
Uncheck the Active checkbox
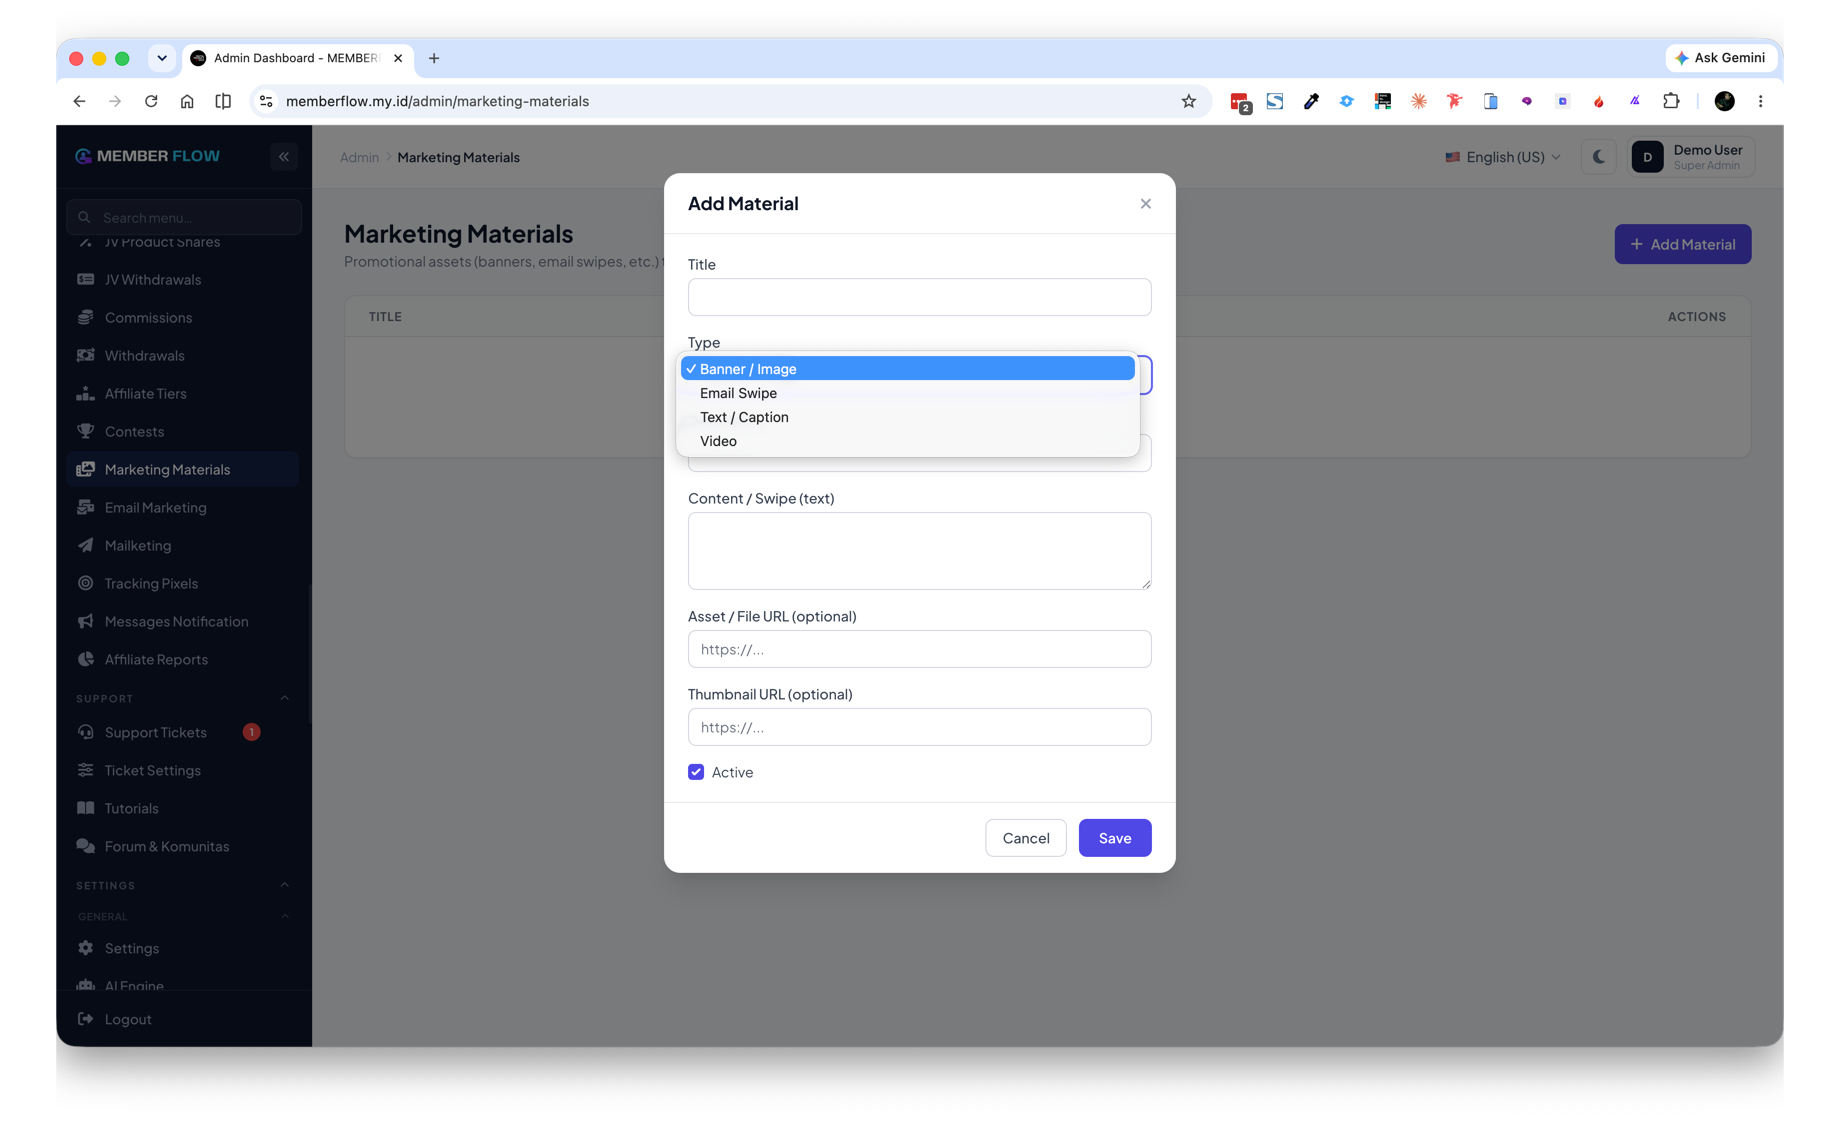click(696, 772)
